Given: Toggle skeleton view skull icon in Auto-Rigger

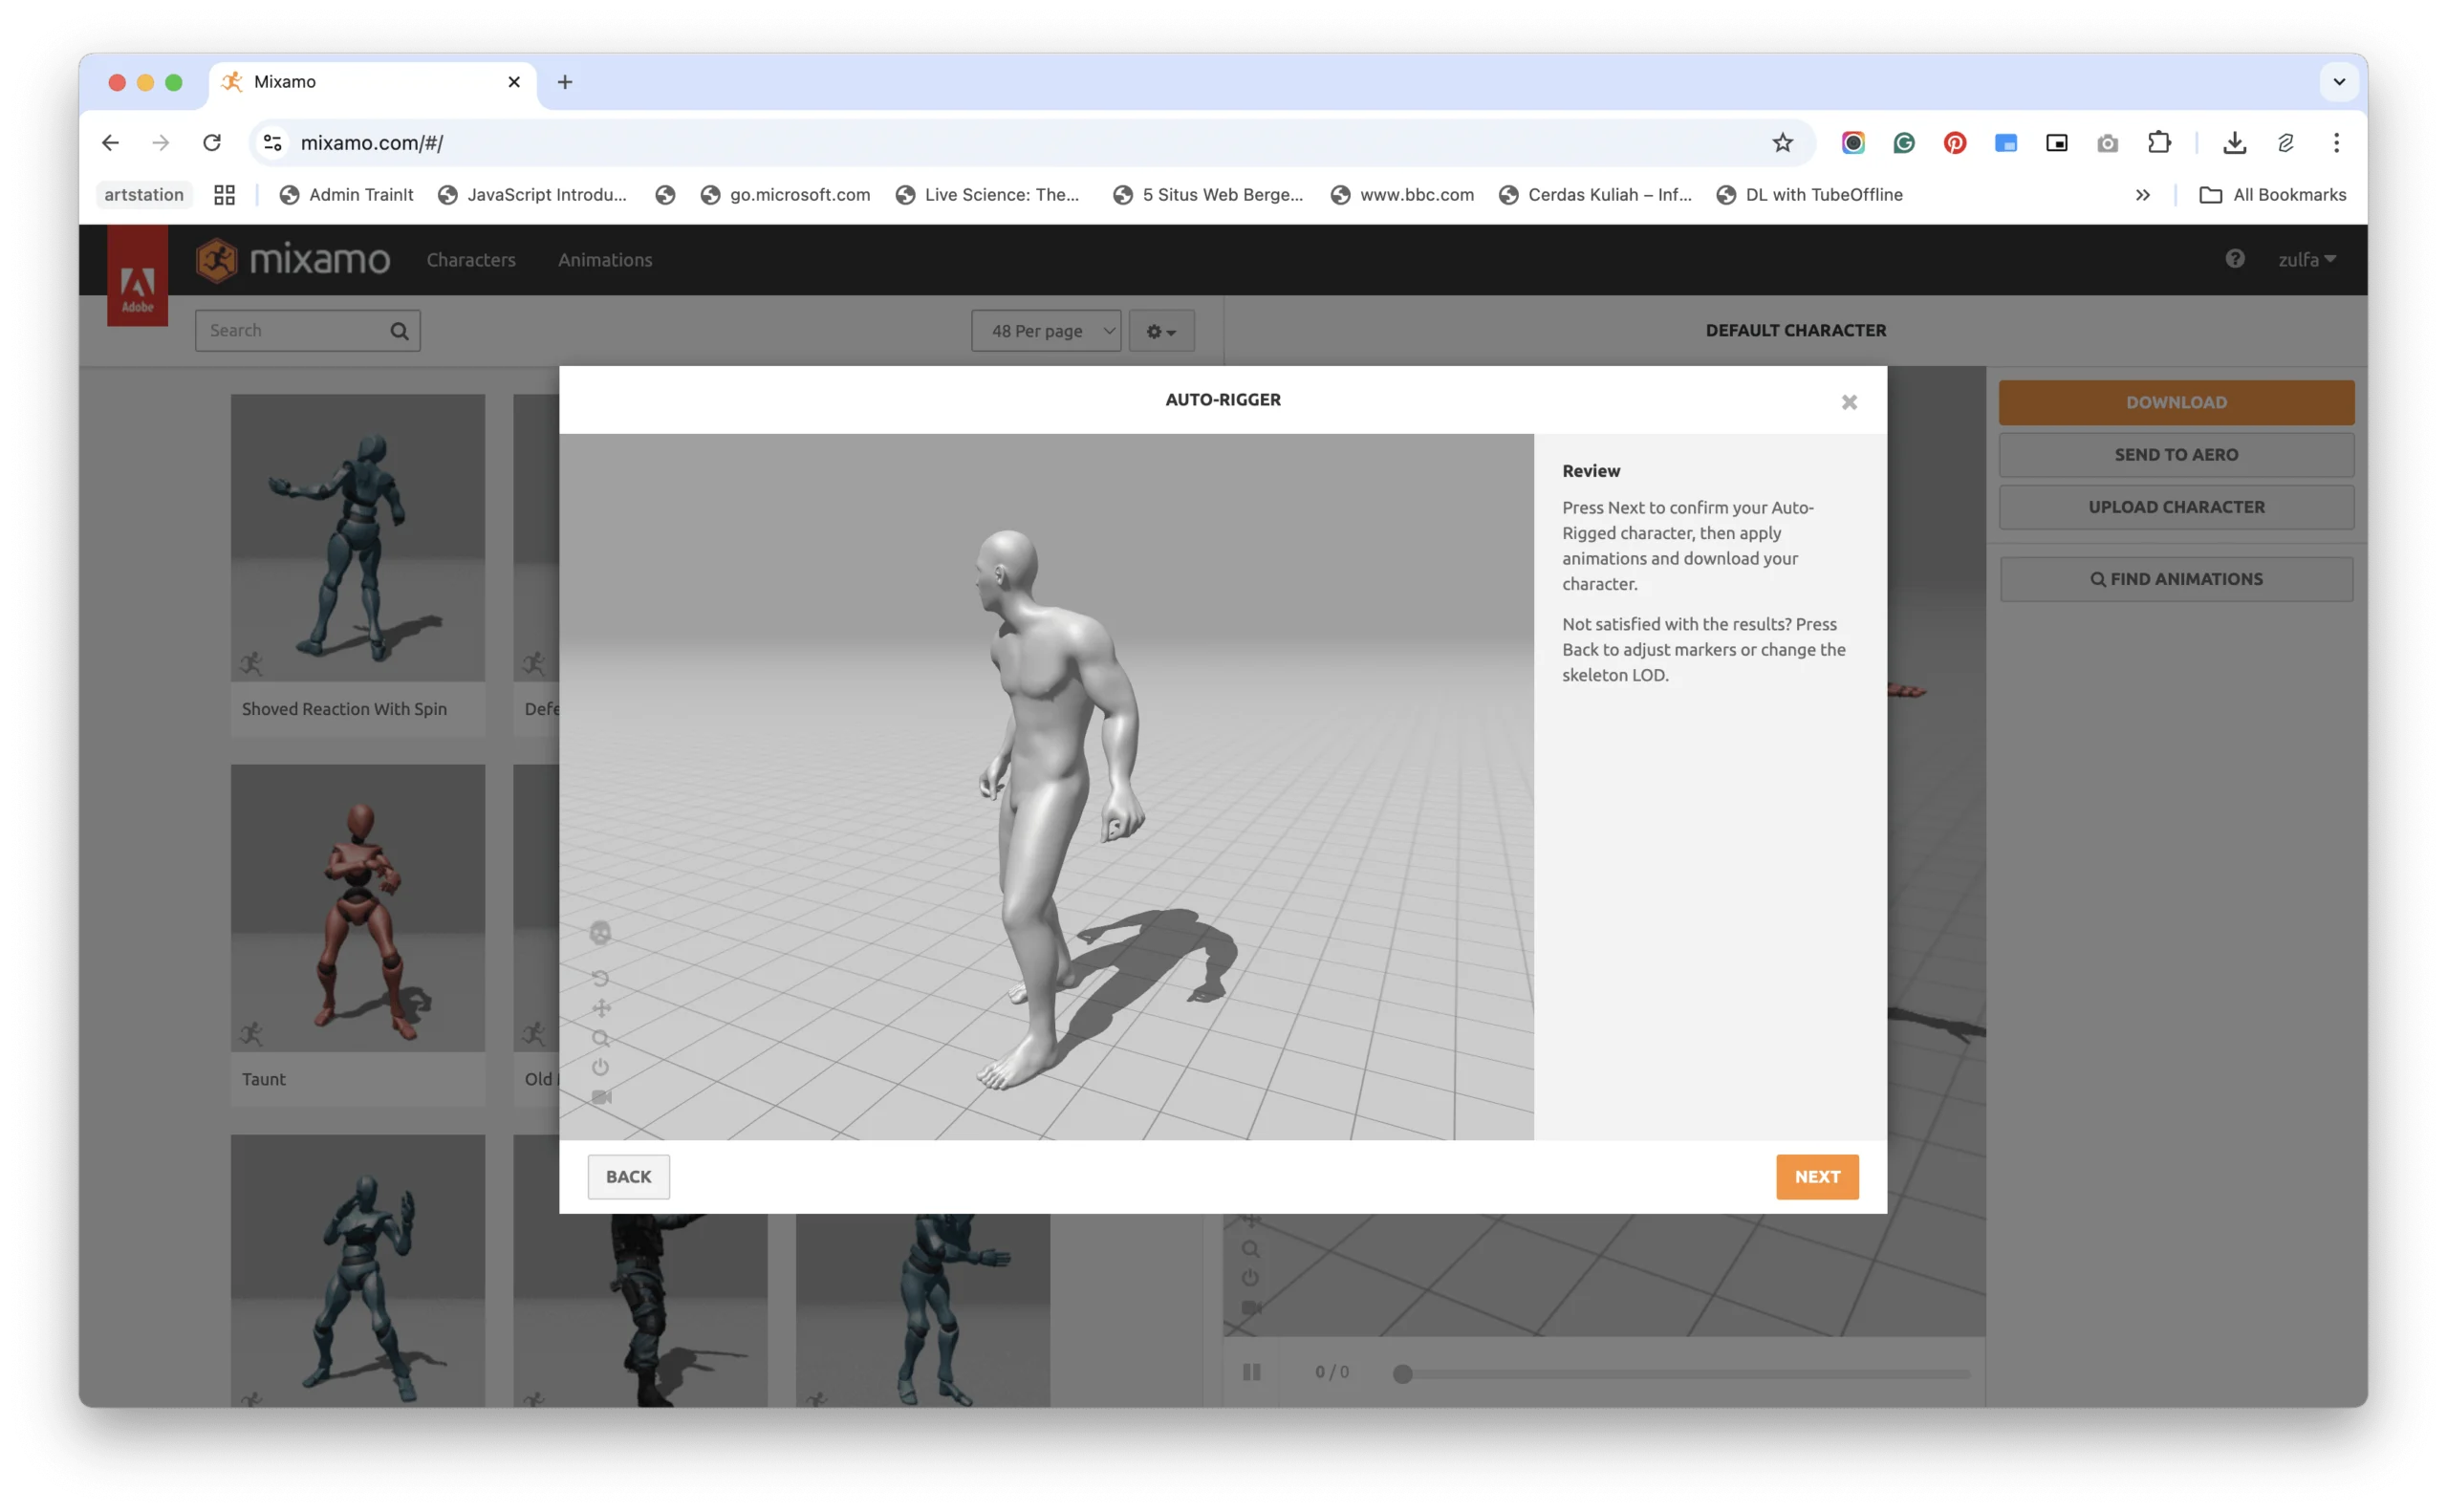Looking at the screenshot, I should (x=600, y=933).
